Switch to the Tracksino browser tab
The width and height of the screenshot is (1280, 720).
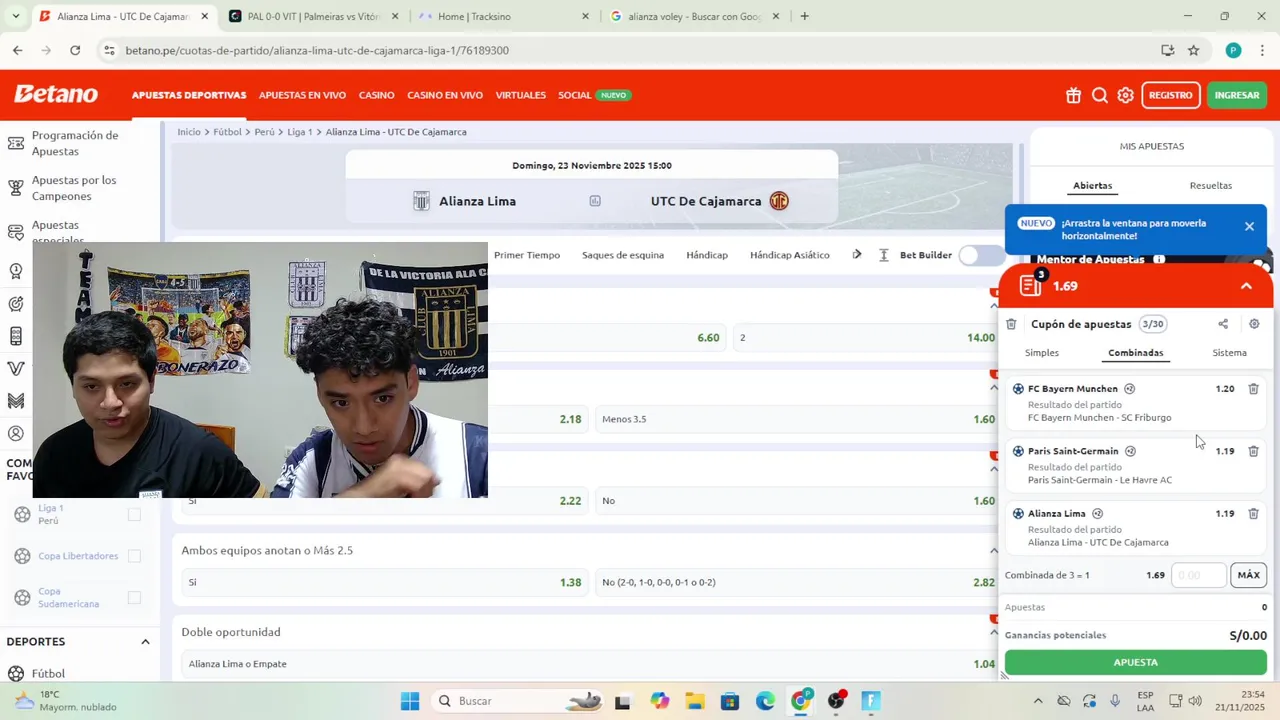pos(505,16)
